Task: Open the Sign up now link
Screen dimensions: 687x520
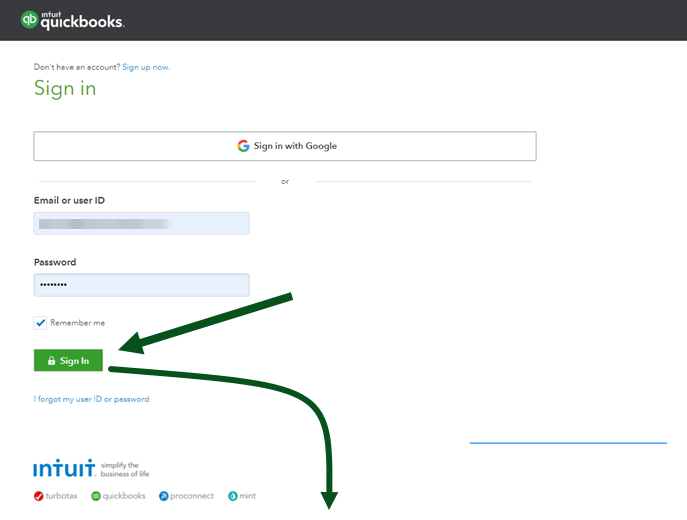Action: pyautogui.click(x=146, y=67)
